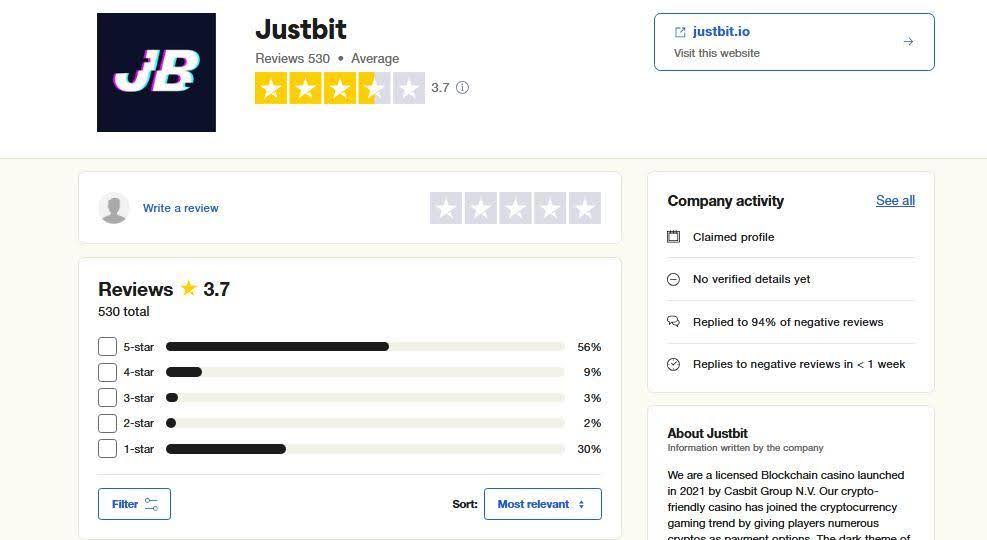Check the 5-star filter checkbox
This screenshot has height=540, width=987.
108,347
